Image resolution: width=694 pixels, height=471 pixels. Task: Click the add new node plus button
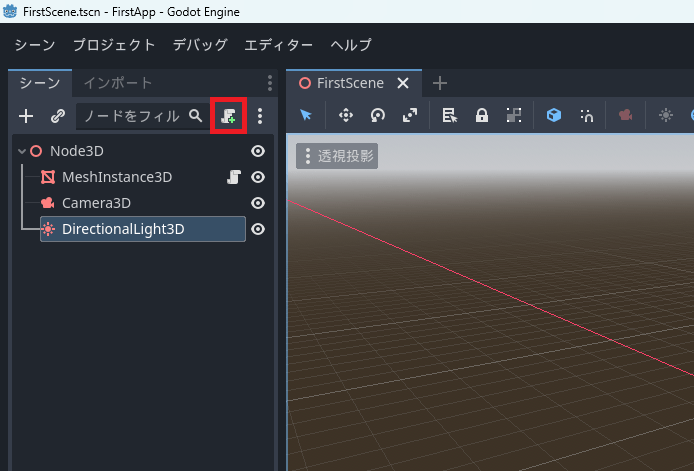point(26,116)
